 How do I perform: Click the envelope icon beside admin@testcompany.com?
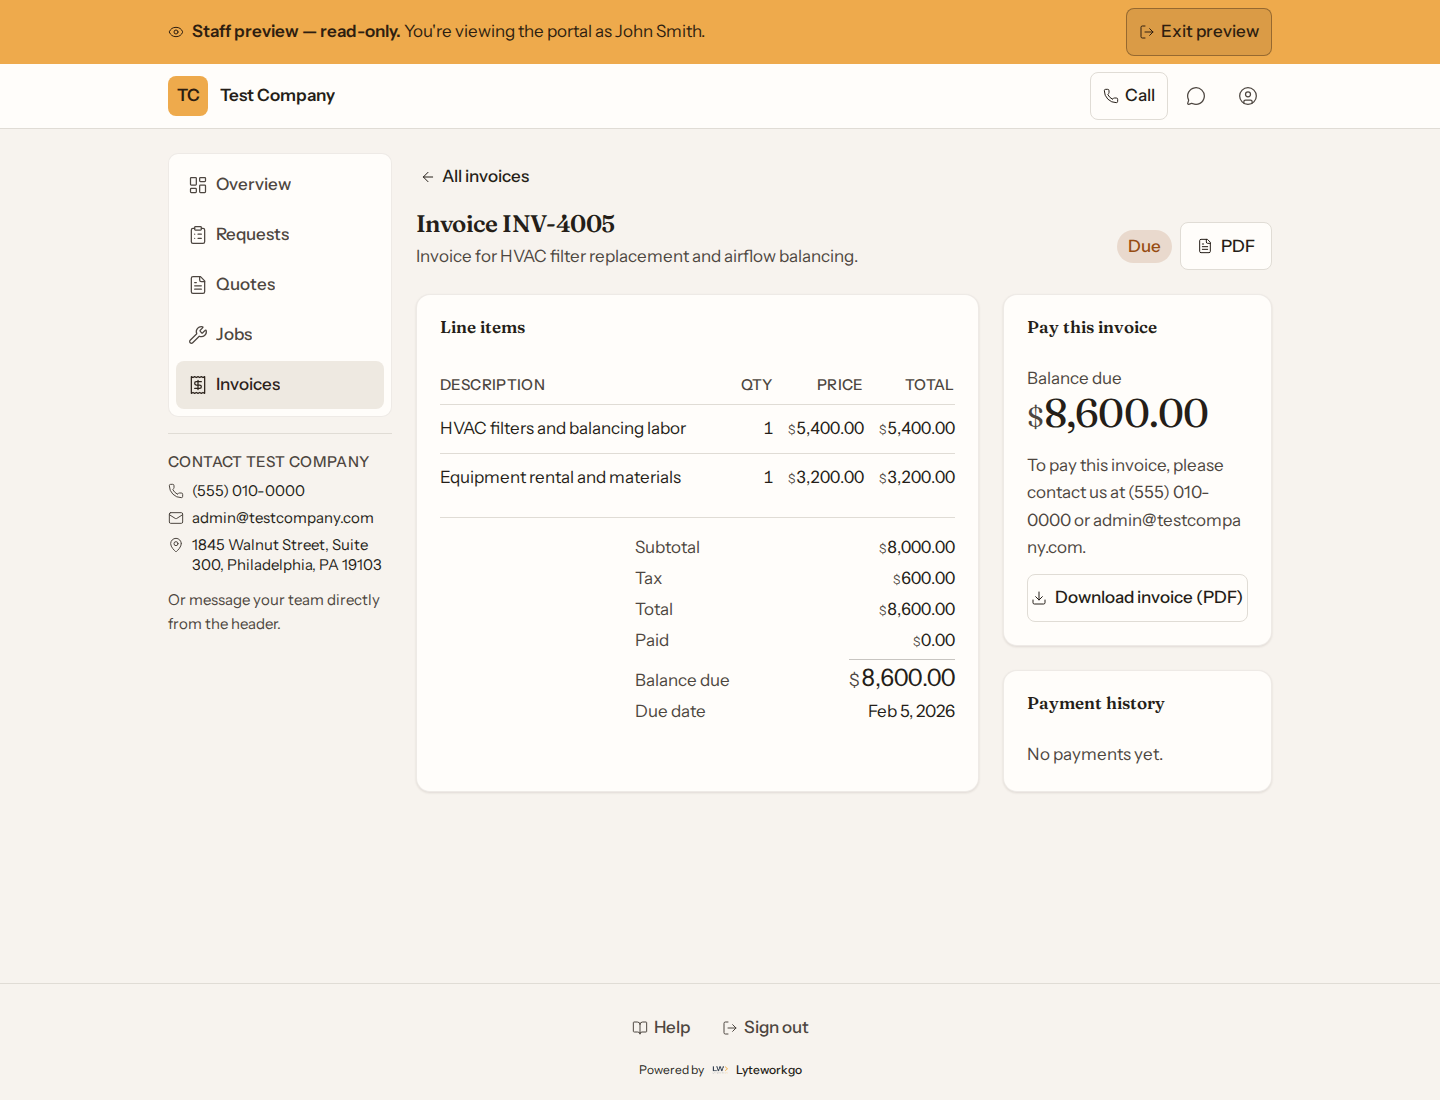click(176, 518)
